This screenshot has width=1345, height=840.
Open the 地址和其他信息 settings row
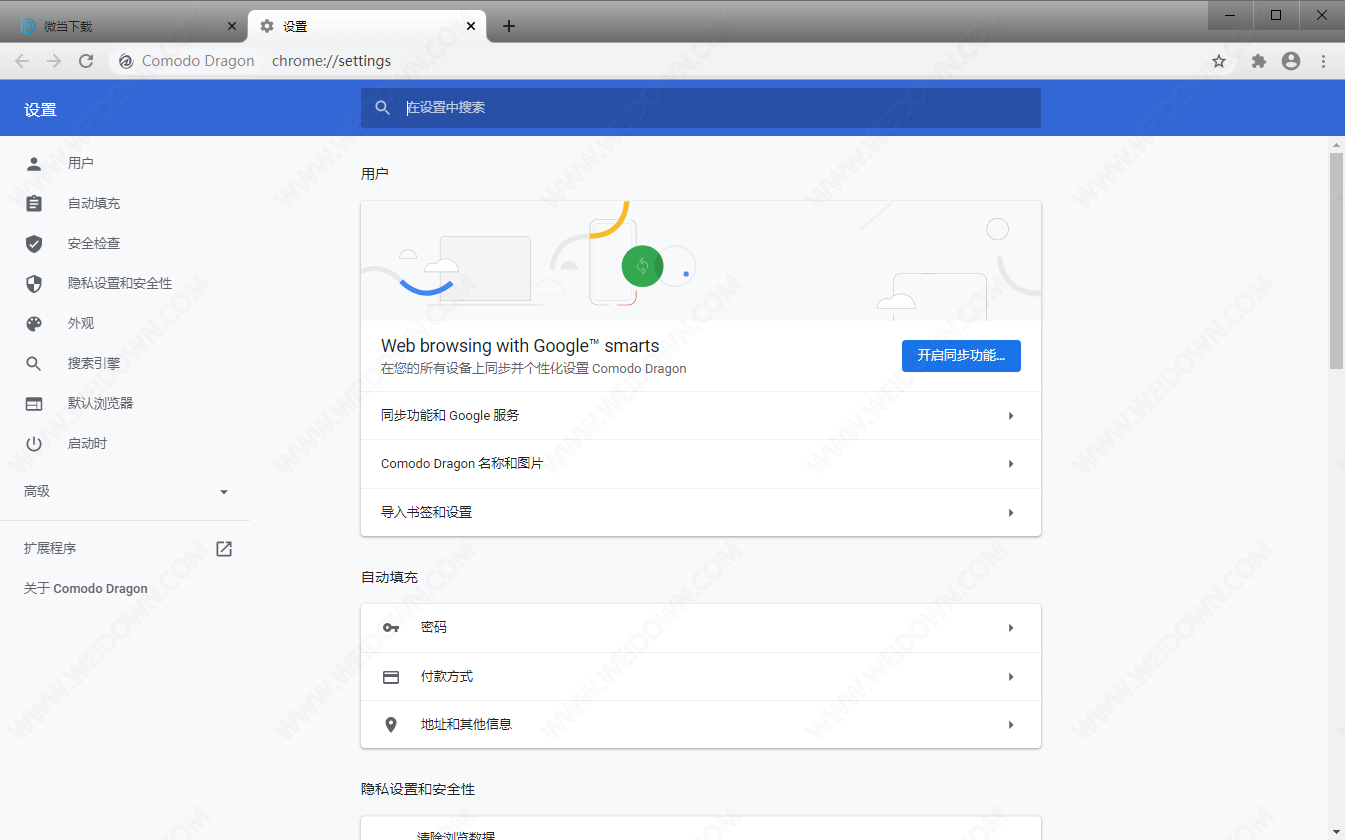(701, 725)
